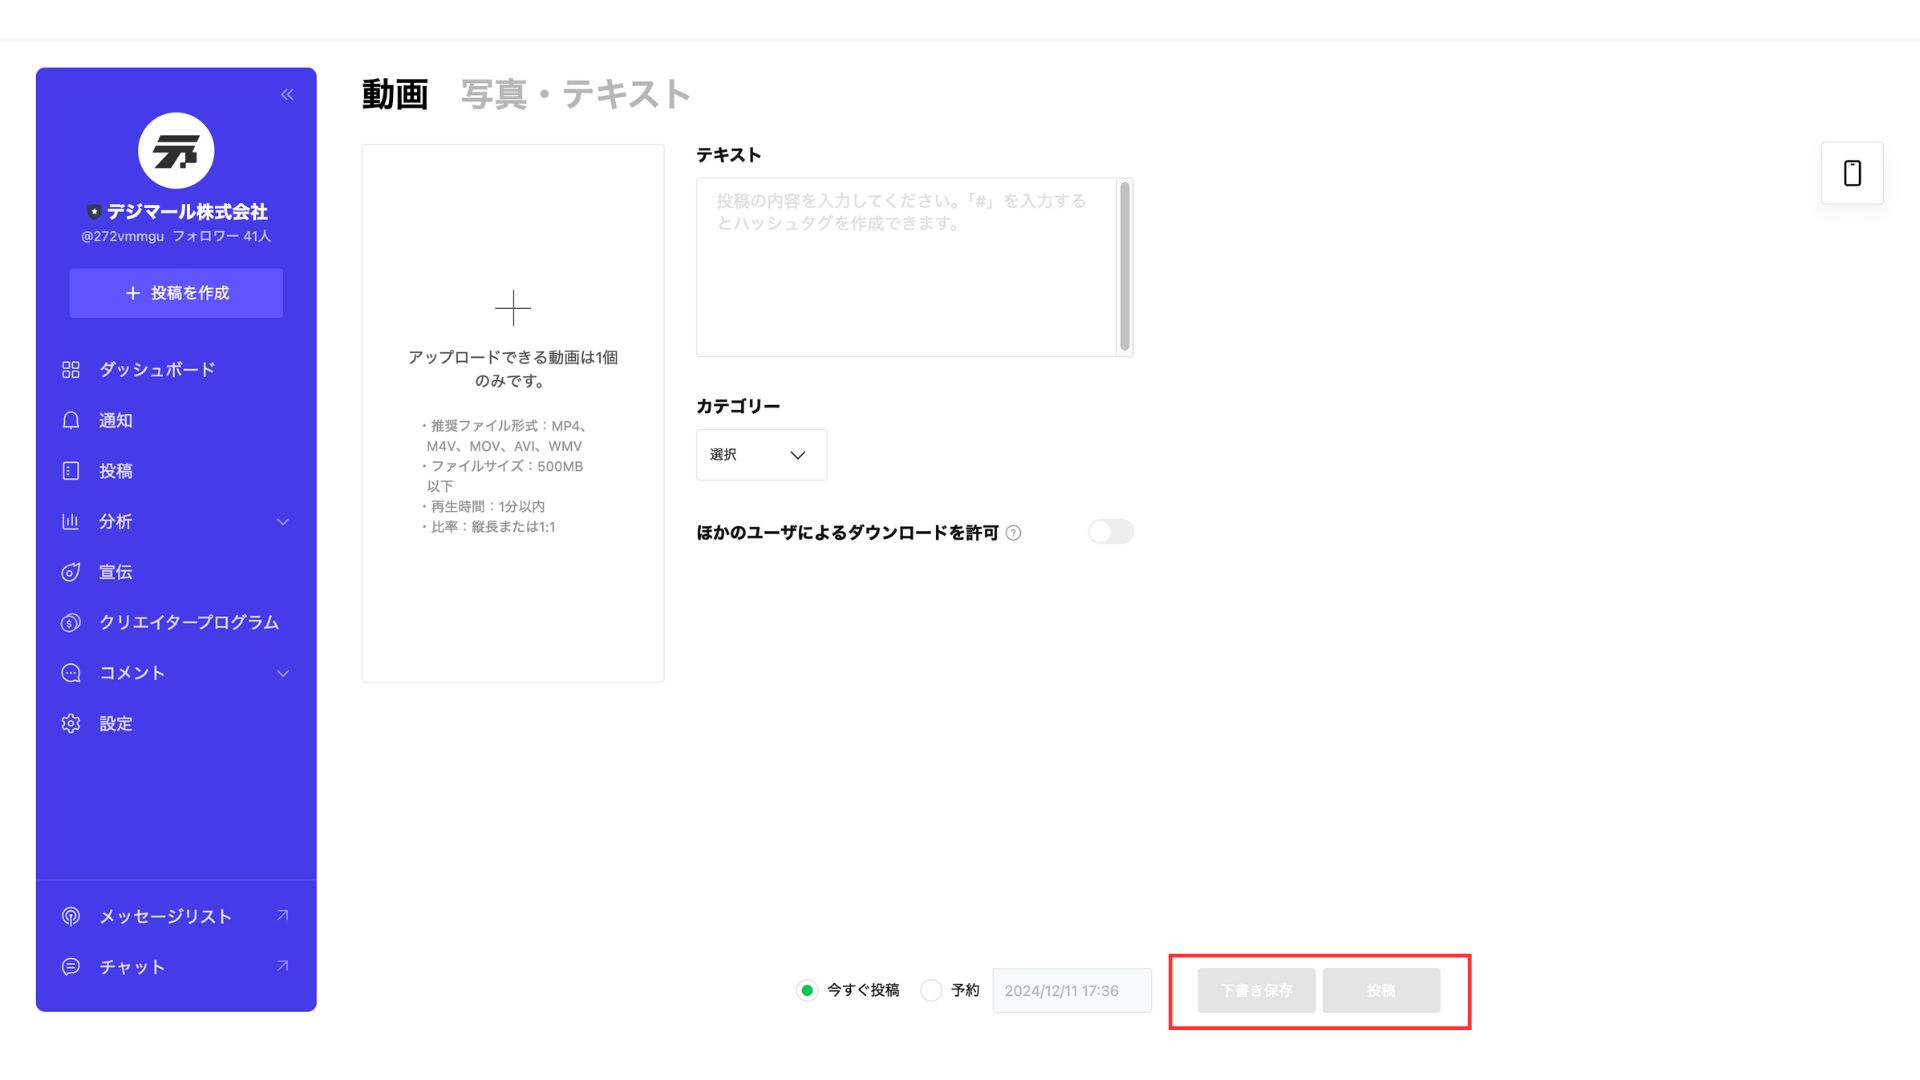The image size is (1920, 1080).
Task: Click the テキスト input field
Action: 911,264
